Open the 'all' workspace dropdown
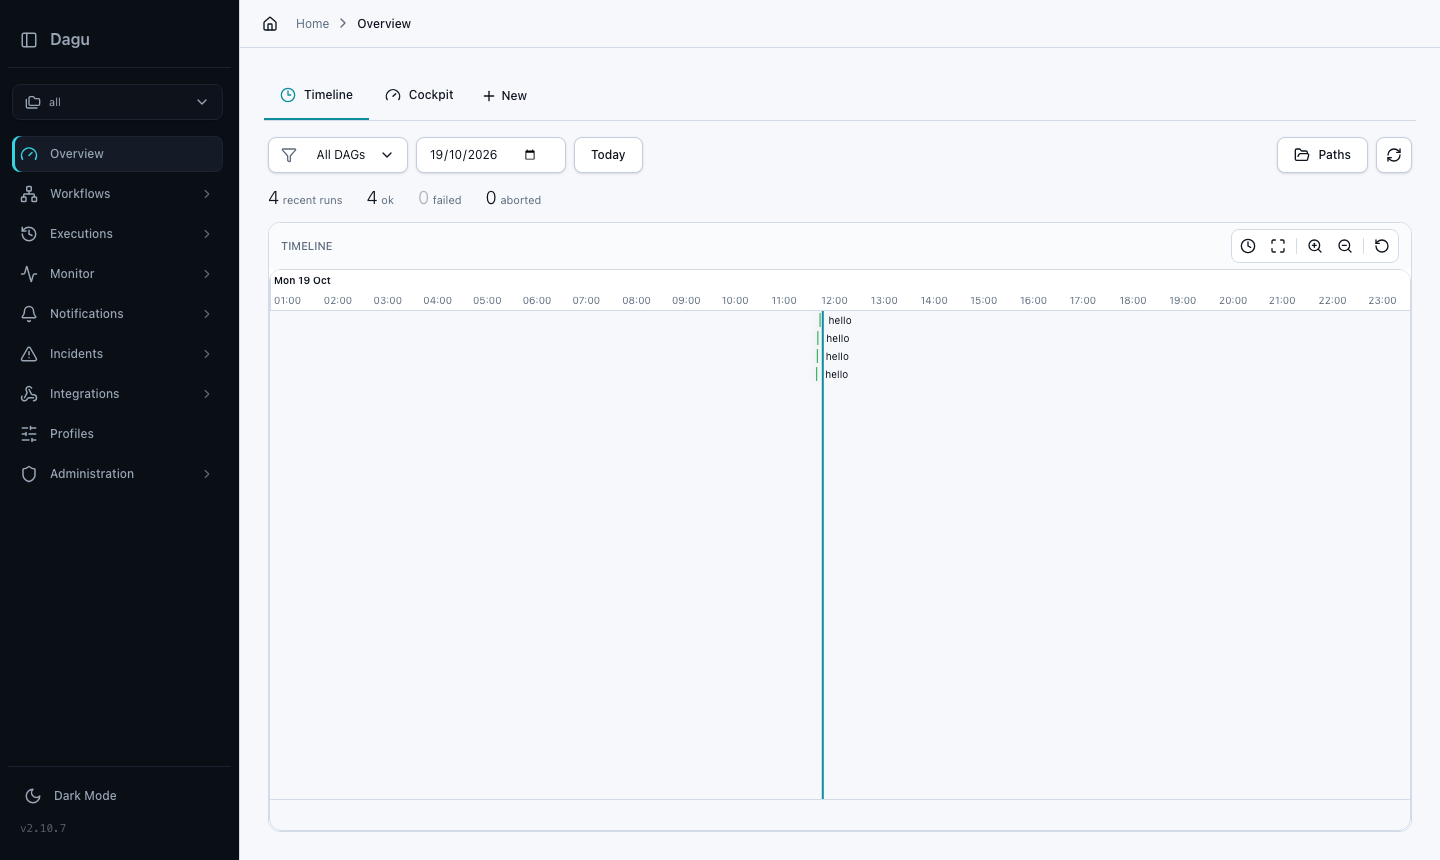1440x860 pixels. tap(117, 102)
